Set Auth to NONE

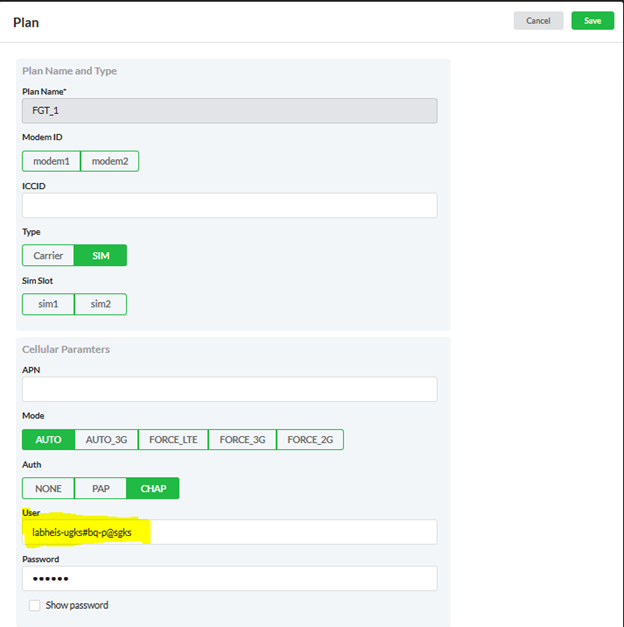point(48,488)
